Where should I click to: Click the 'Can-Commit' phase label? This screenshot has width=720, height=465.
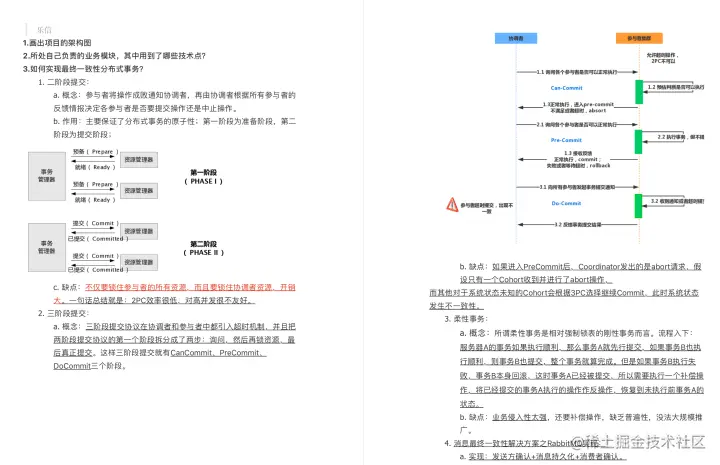click(566, 88)
